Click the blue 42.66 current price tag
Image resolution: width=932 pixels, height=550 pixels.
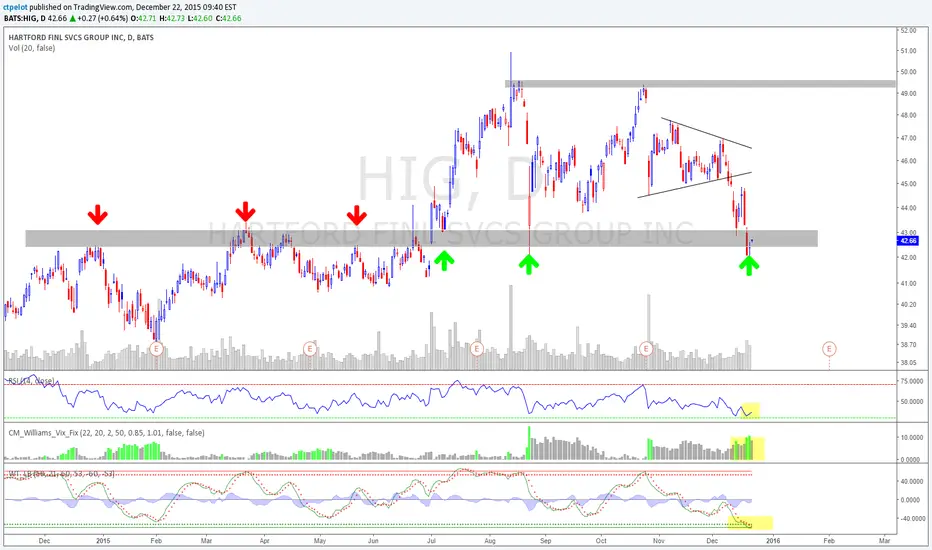point(908,241)
